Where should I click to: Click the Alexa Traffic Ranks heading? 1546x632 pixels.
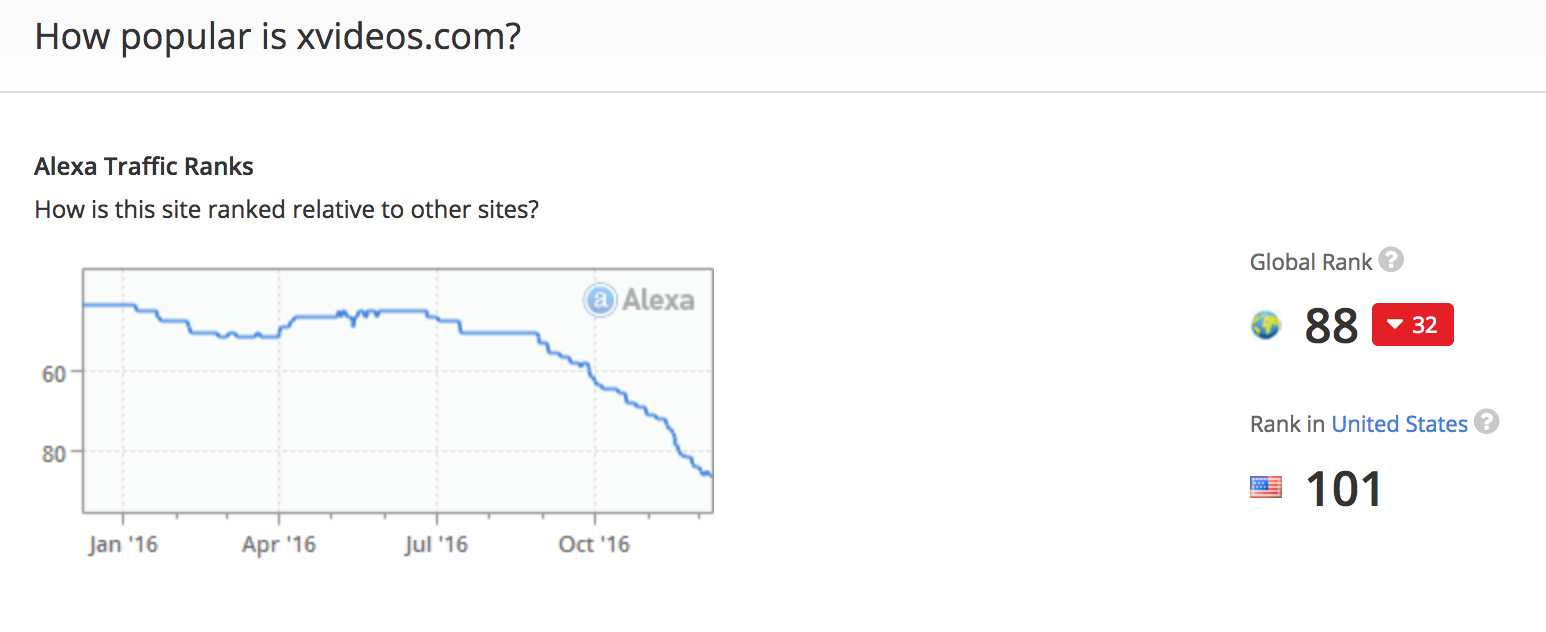coord(144,166)
